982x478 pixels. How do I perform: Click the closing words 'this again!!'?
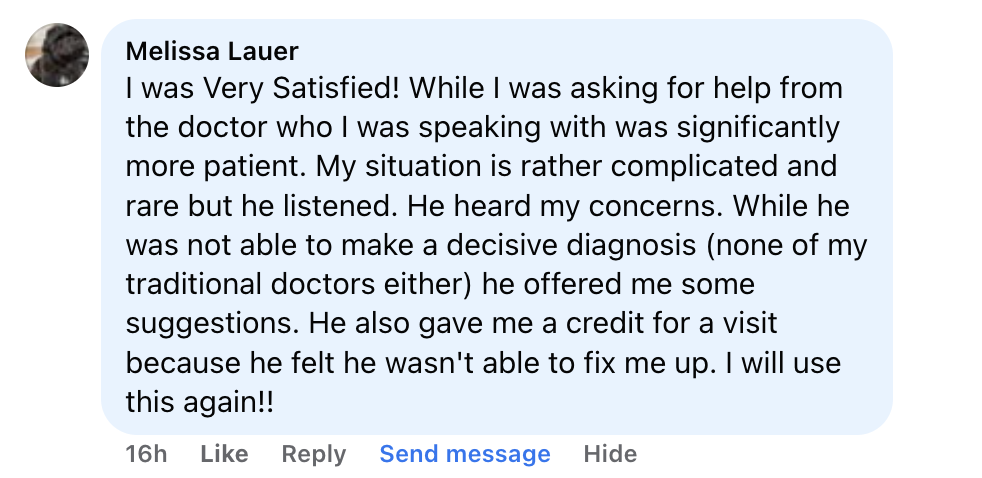[x=200, y=401]
